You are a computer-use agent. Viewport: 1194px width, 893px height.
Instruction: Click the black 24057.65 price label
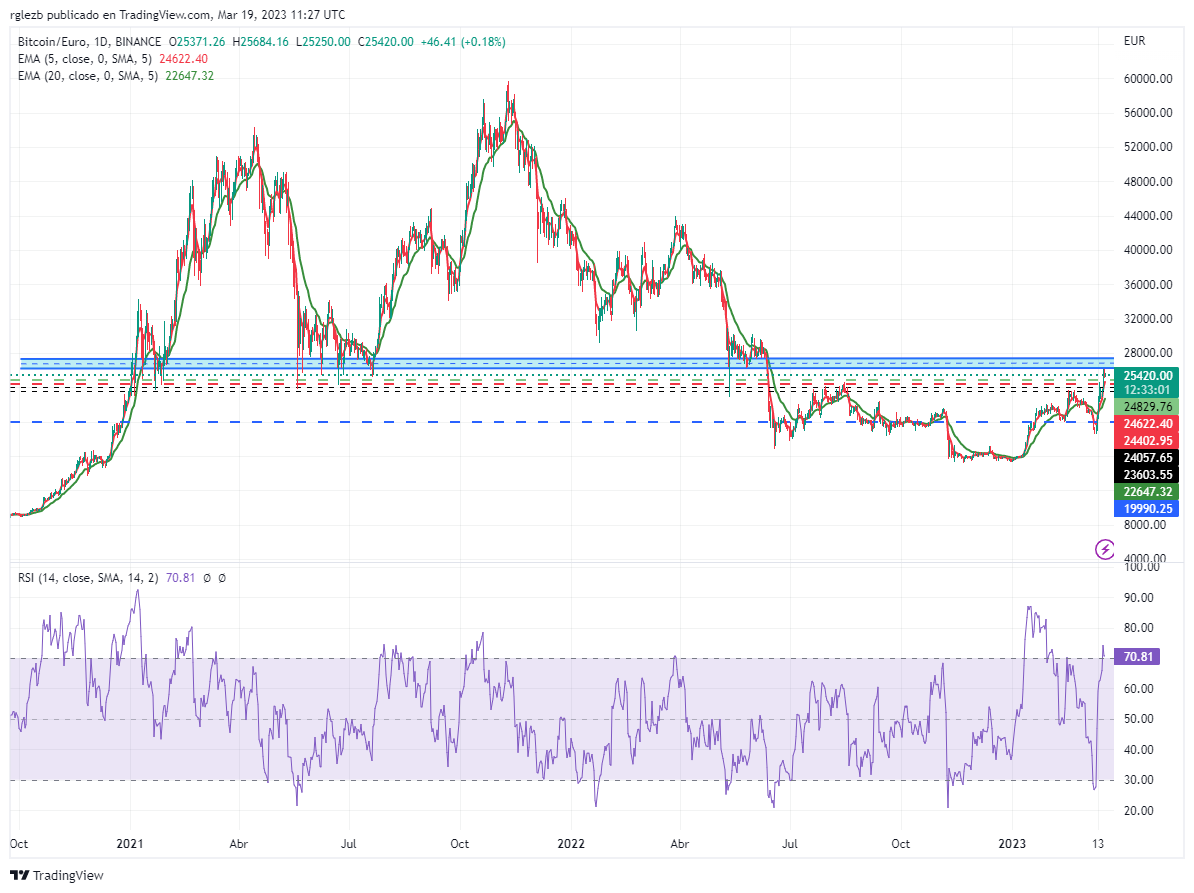[1147, 458]
